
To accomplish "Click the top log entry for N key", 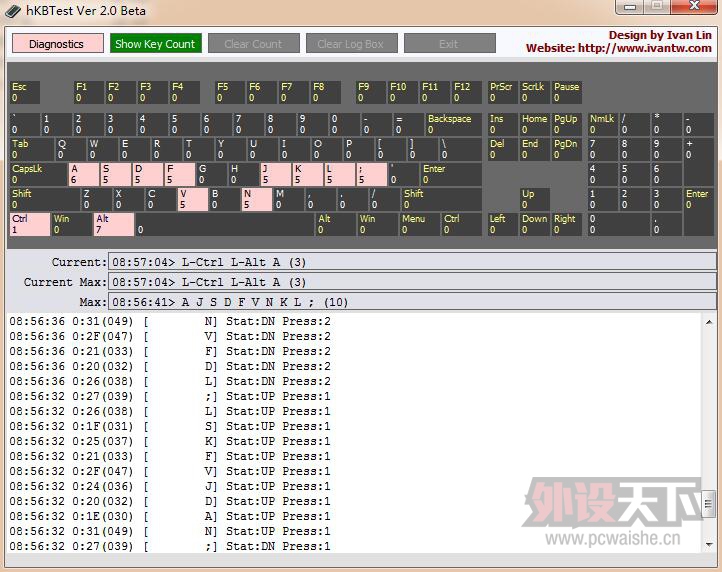I will (170, 321).
